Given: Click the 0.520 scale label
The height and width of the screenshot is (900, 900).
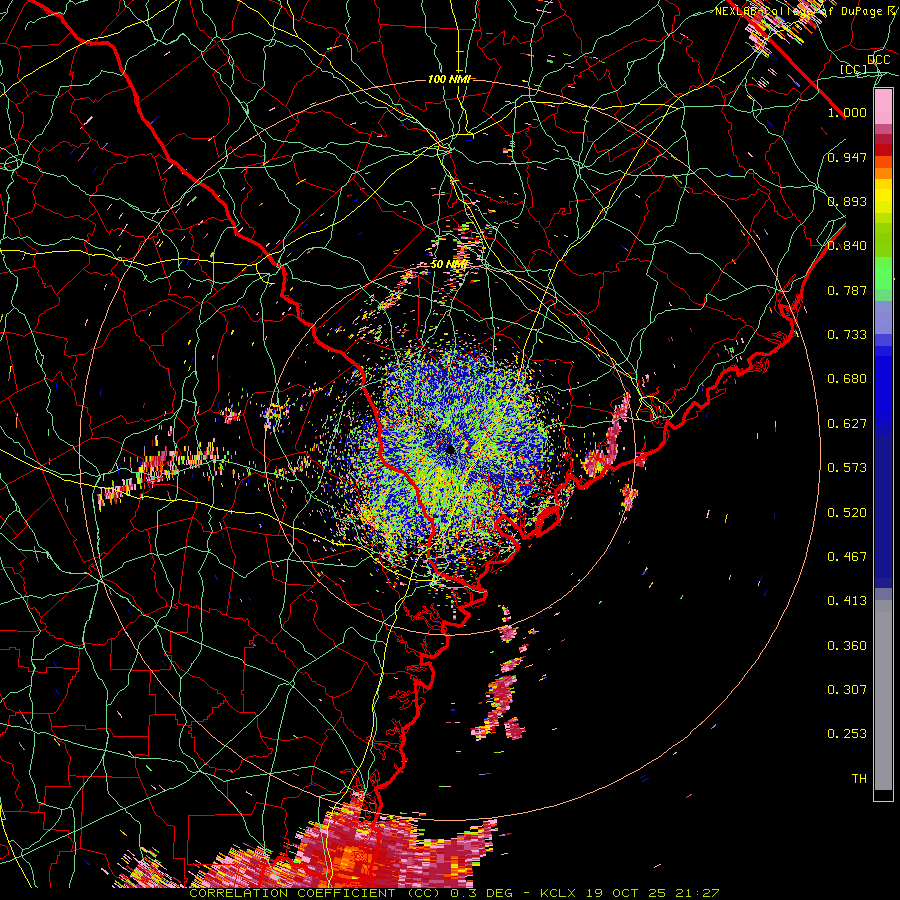Looking at the screenshot, I should tap(847, 513).
